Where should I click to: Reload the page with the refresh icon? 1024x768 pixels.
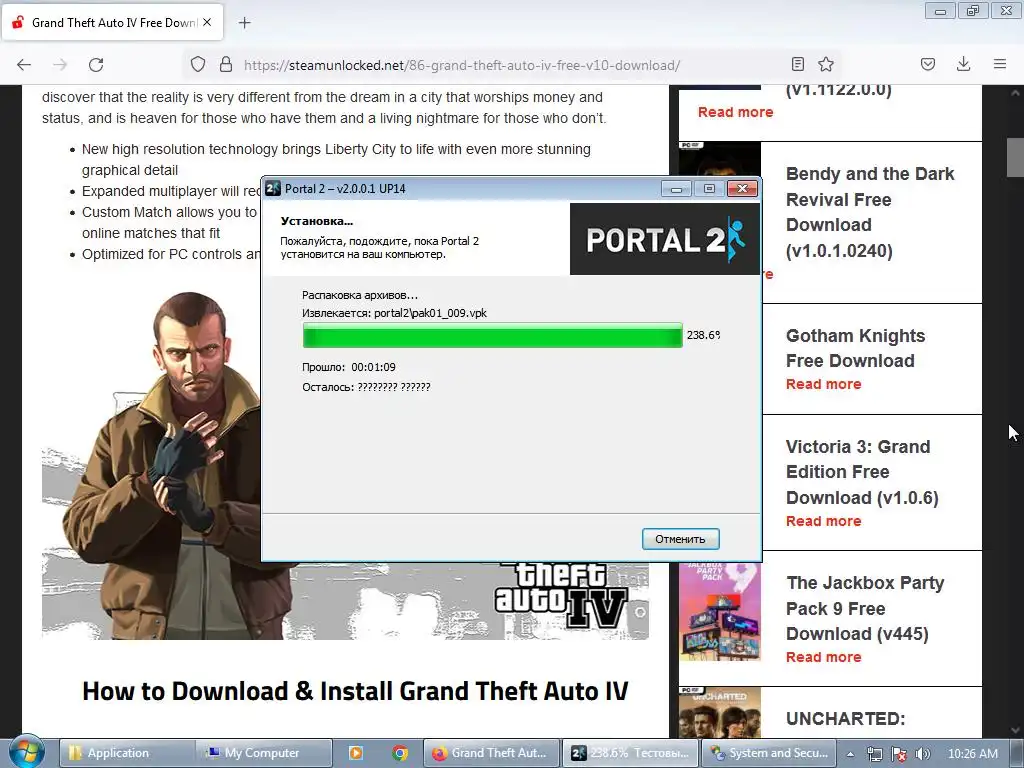[x=96, y=65]
